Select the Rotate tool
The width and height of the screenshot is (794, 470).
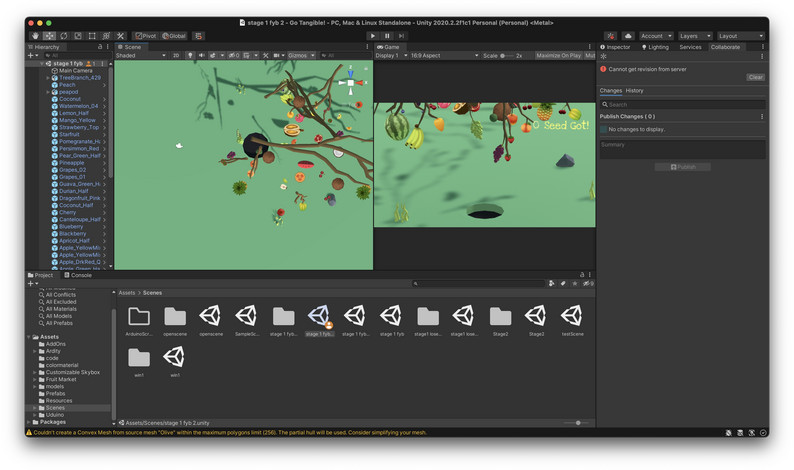click(x=63, y=36)
